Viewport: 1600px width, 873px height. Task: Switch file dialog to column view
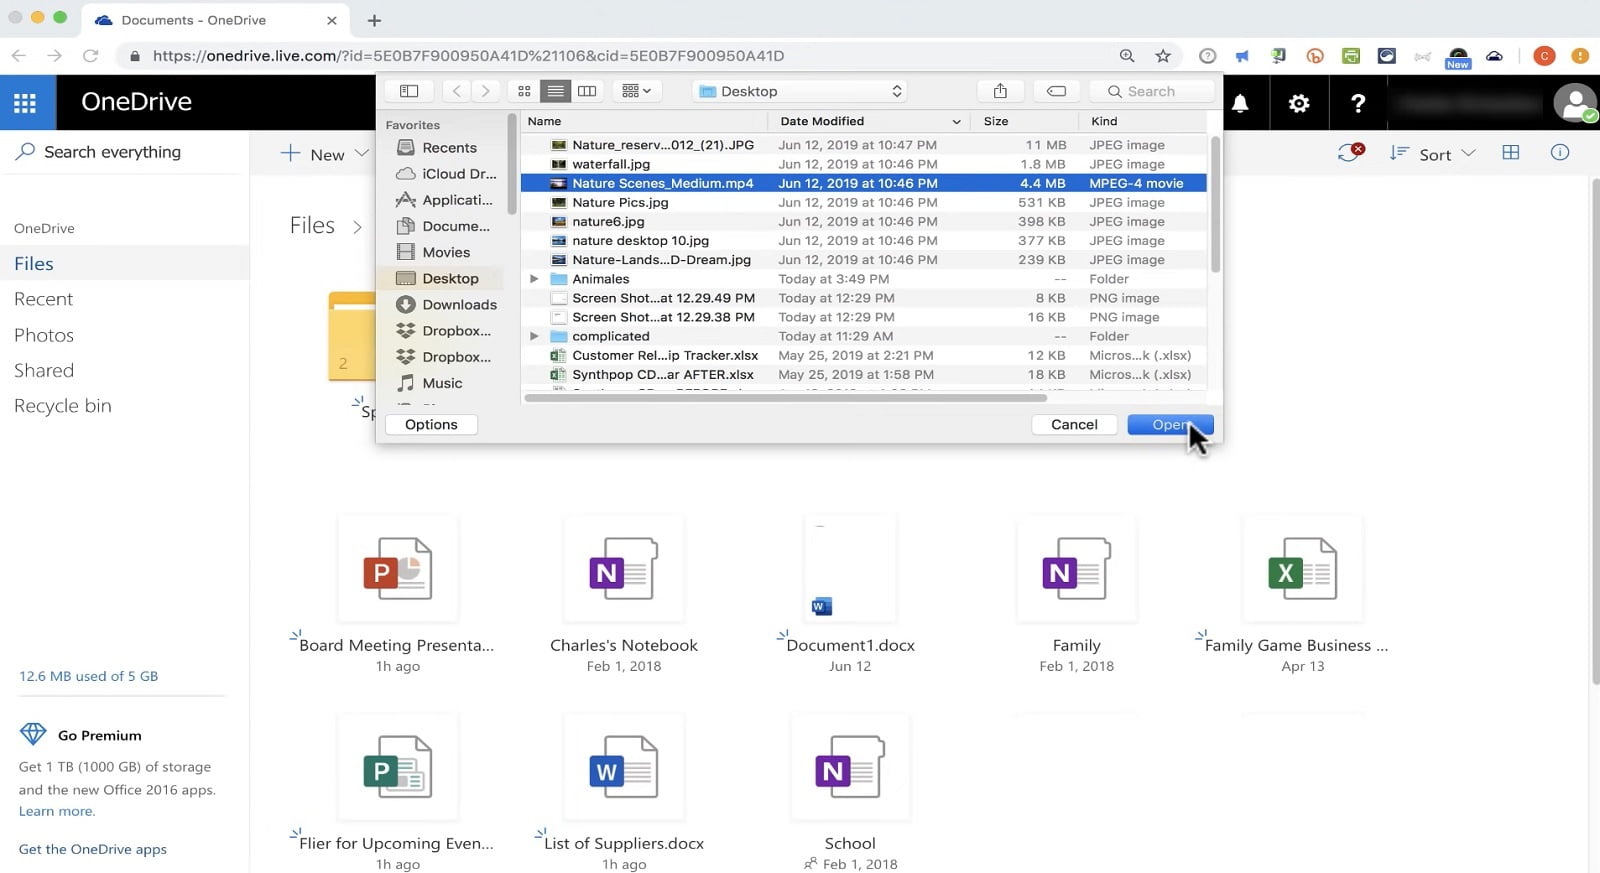point(587,91)
